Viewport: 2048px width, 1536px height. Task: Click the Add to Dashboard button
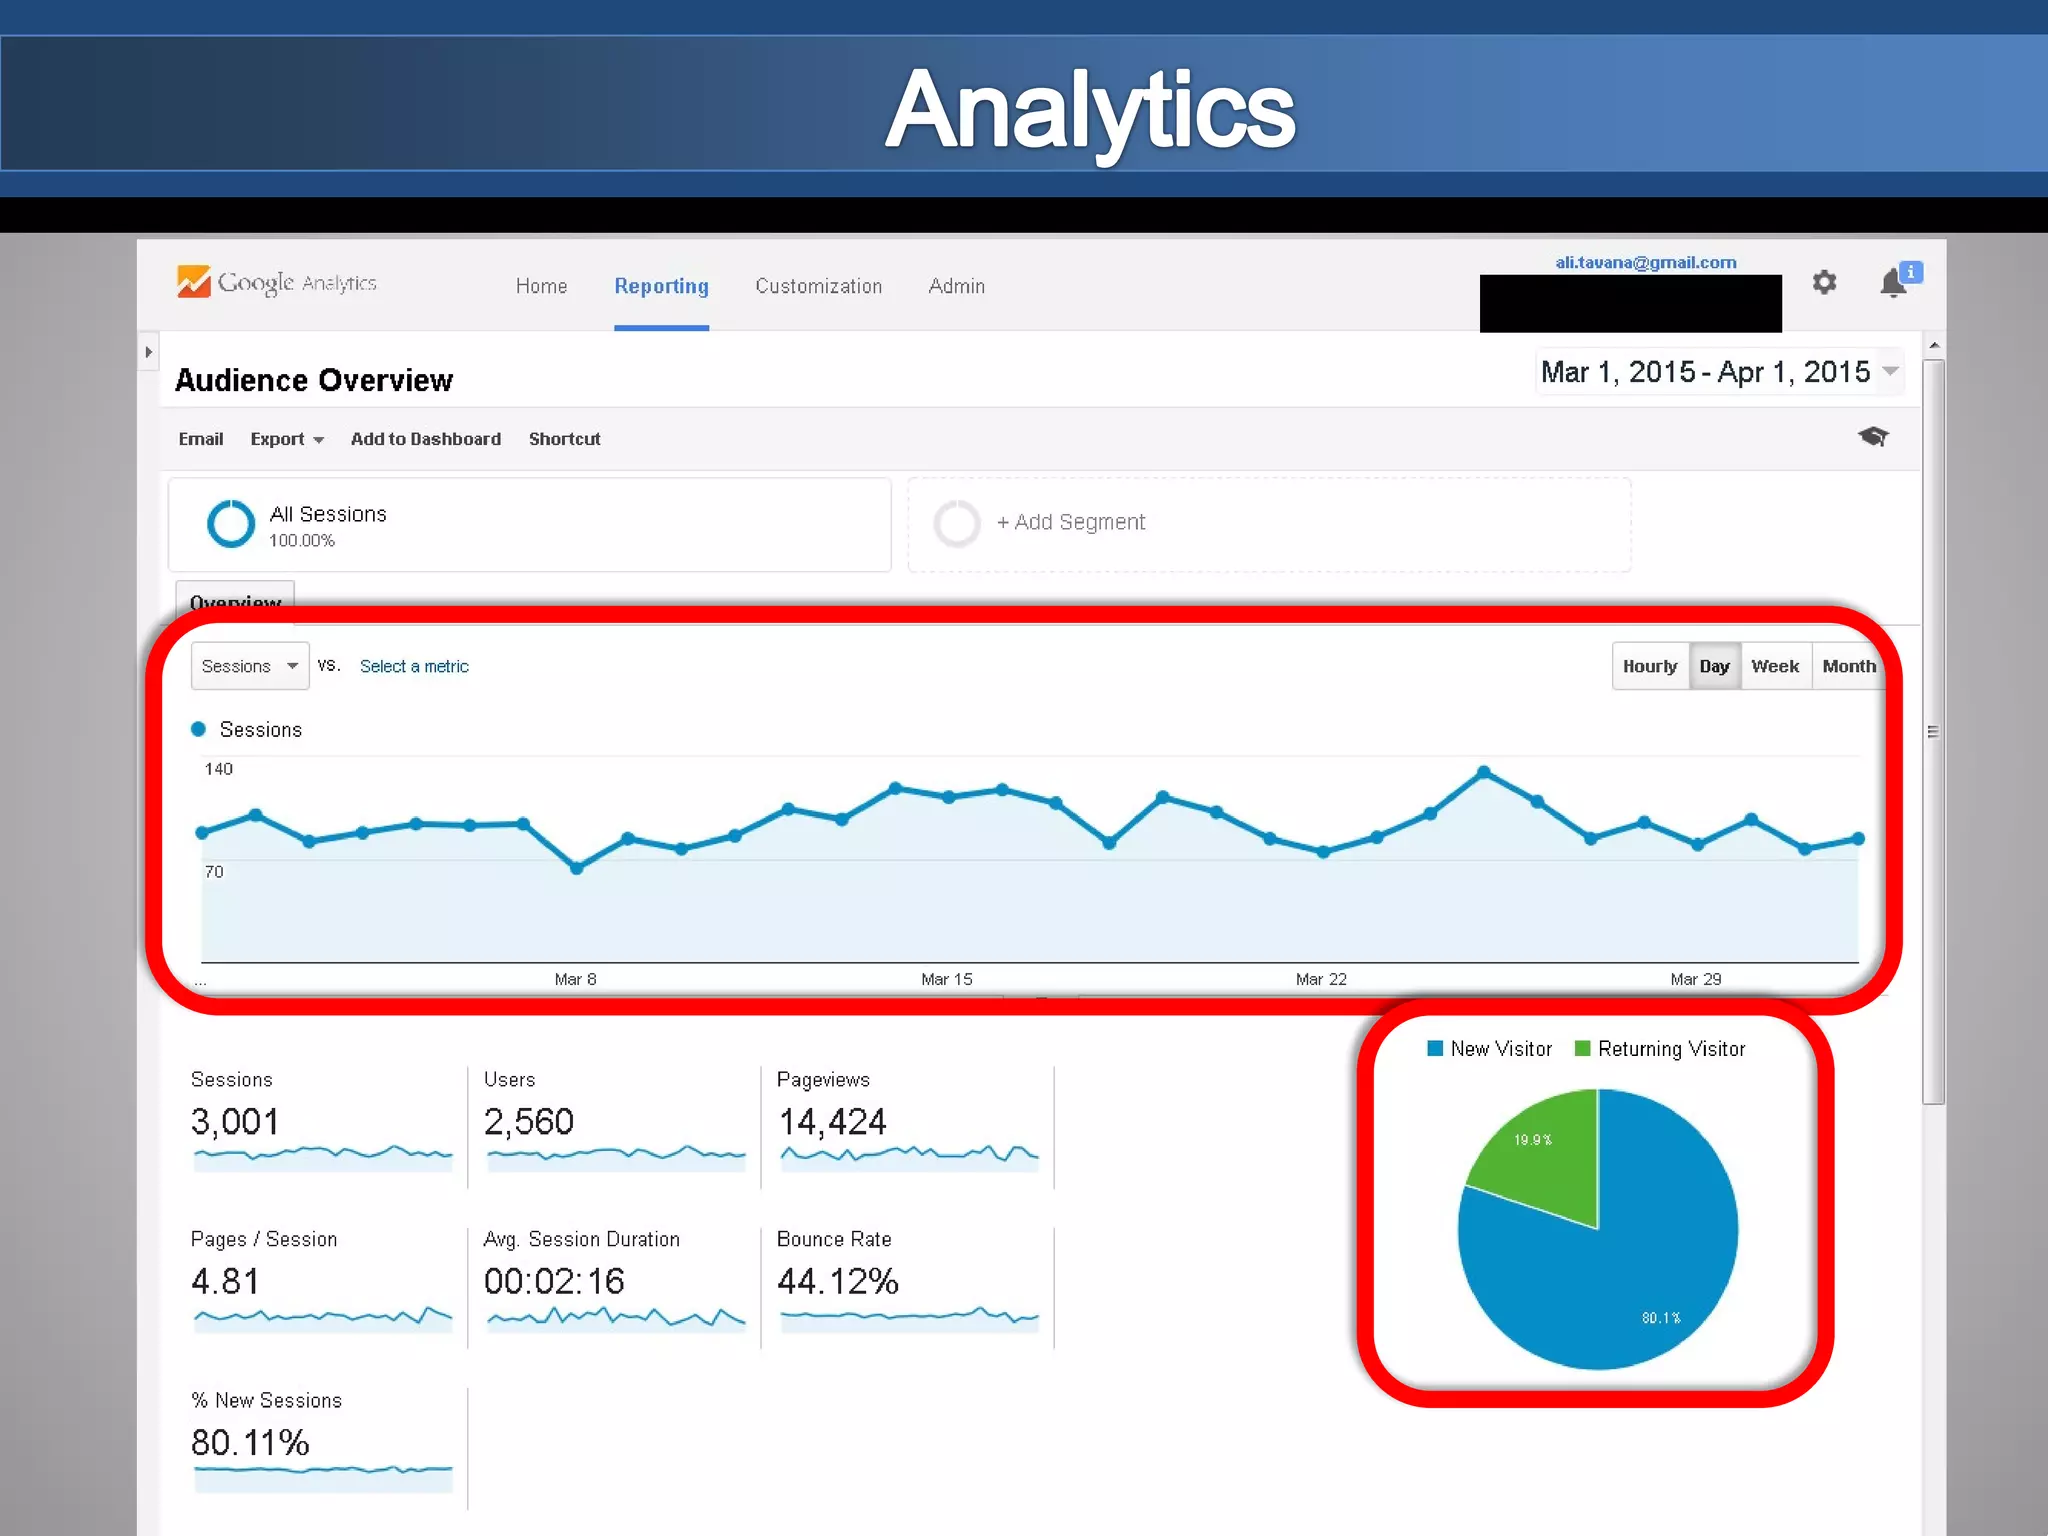pos(425,439)
